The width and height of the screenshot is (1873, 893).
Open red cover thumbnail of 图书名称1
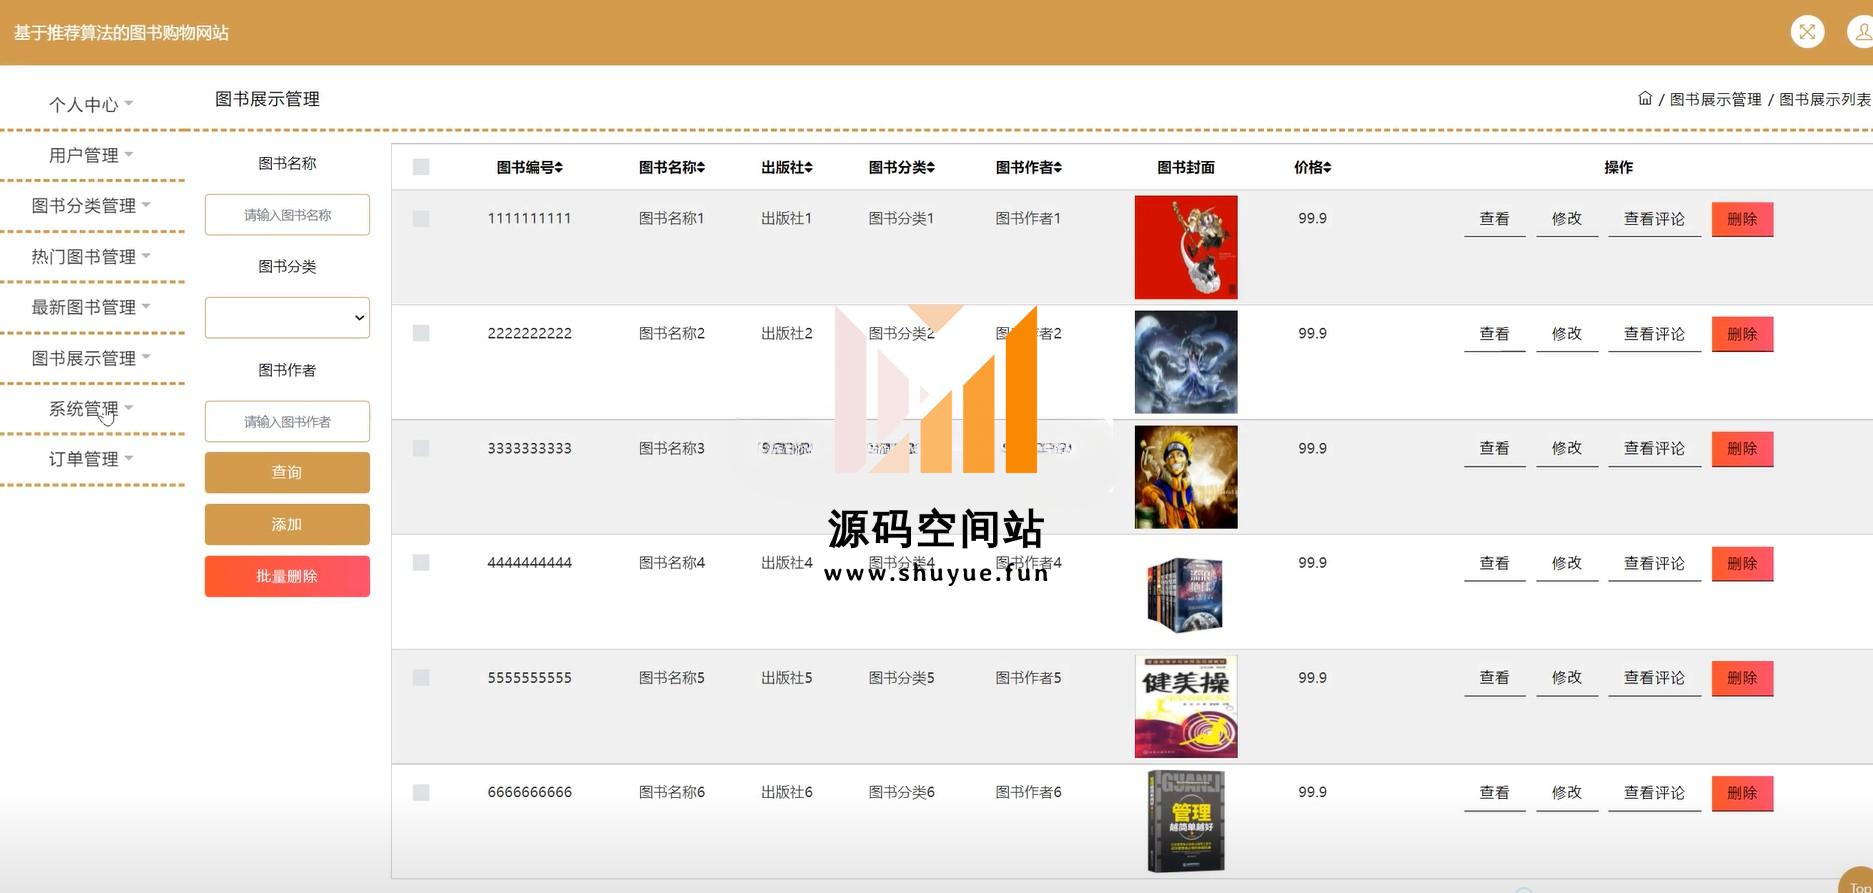(1186, 247)
